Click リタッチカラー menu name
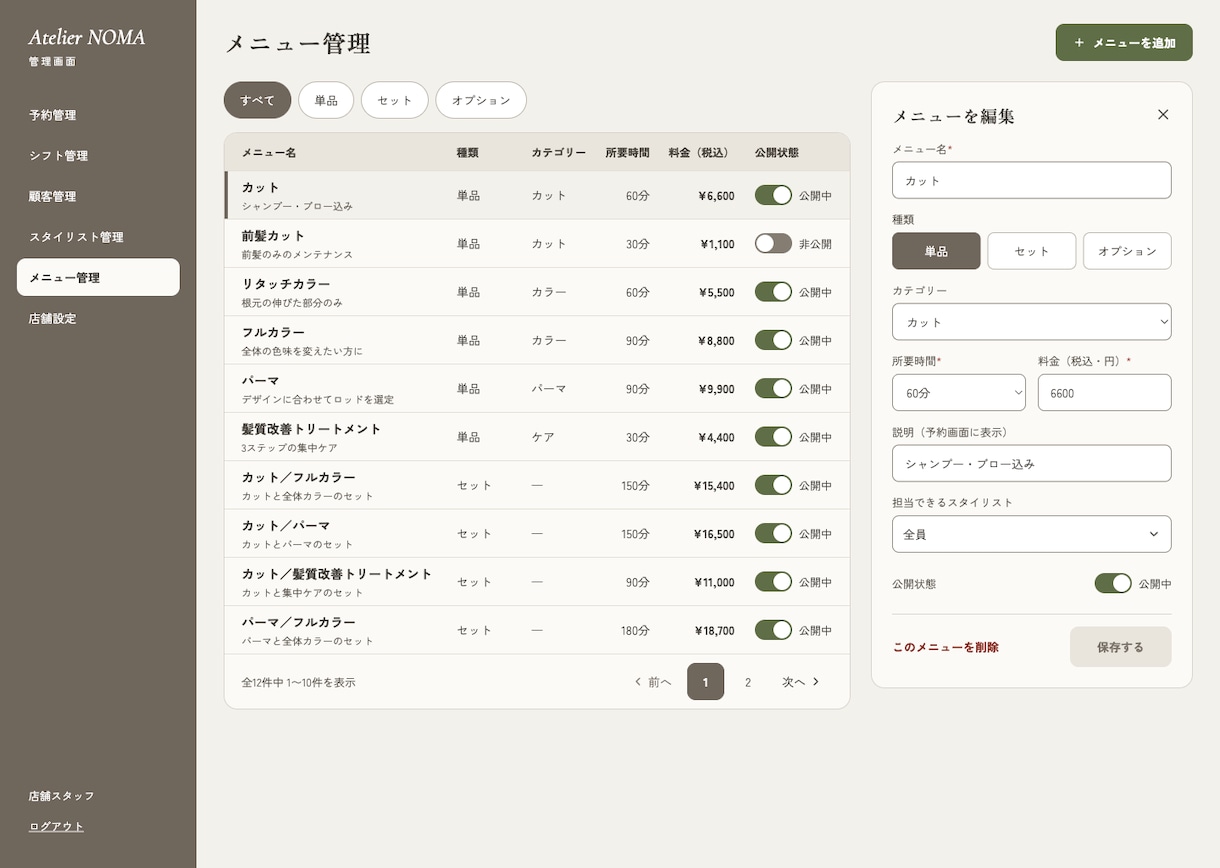1220x868 pixels. click(x=285, y=284)
